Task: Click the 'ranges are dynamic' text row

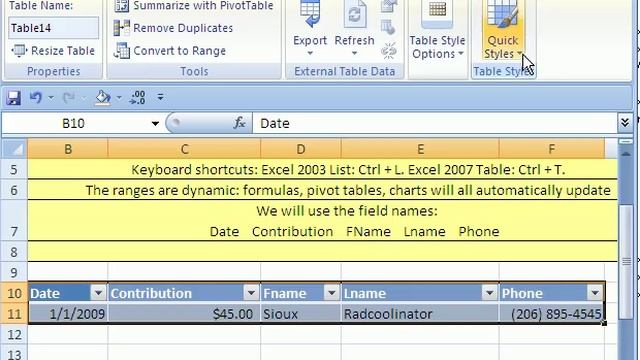Action: pos(348,190)
